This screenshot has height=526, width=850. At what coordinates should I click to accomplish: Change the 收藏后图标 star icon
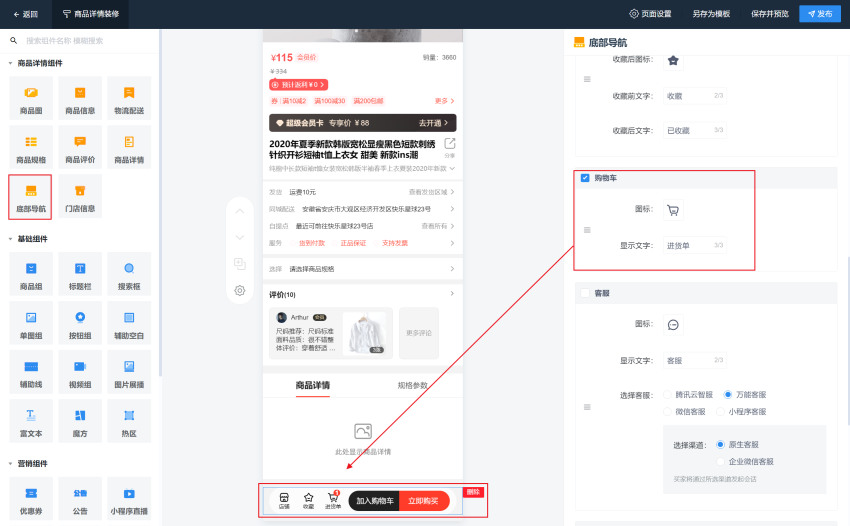(673, 61)
